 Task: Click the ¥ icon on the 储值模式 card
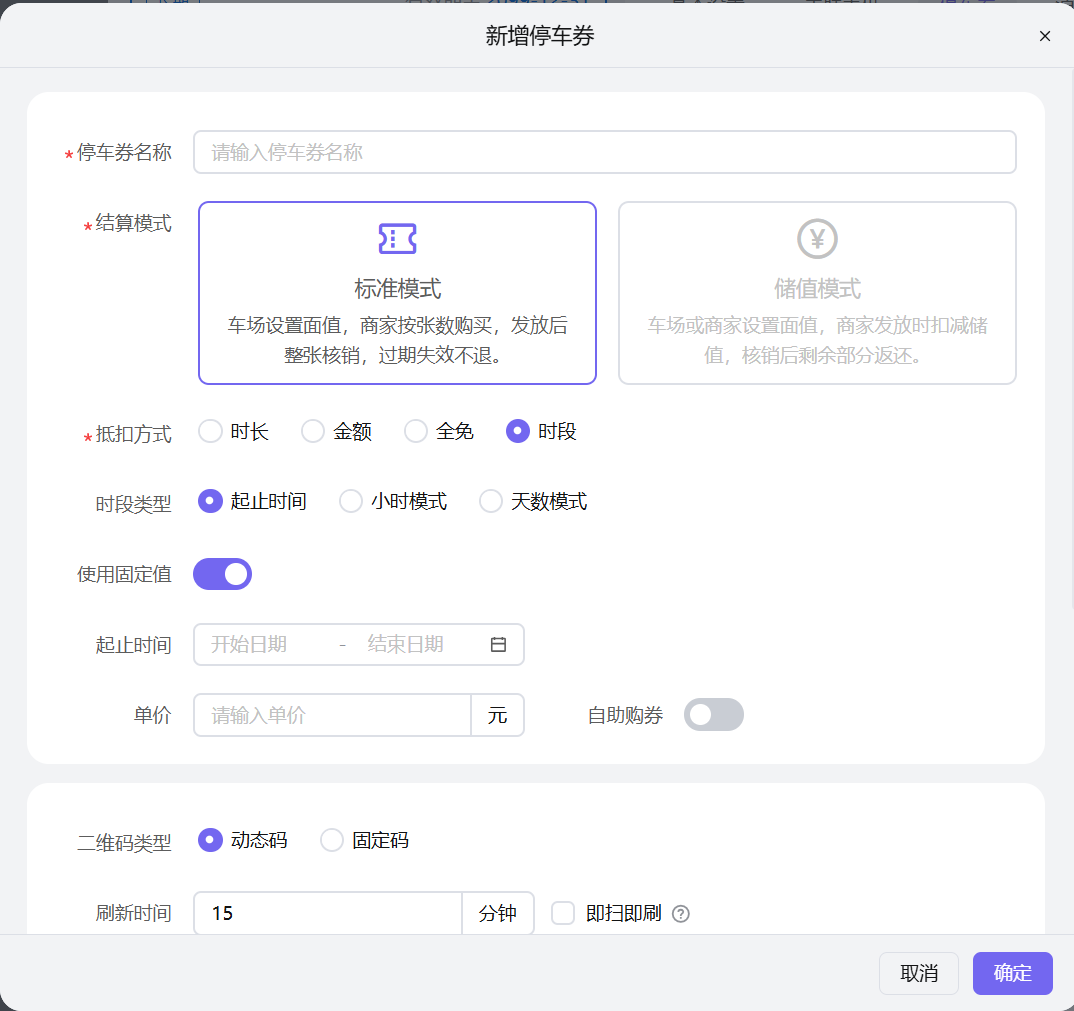click(x=816, y=239)
